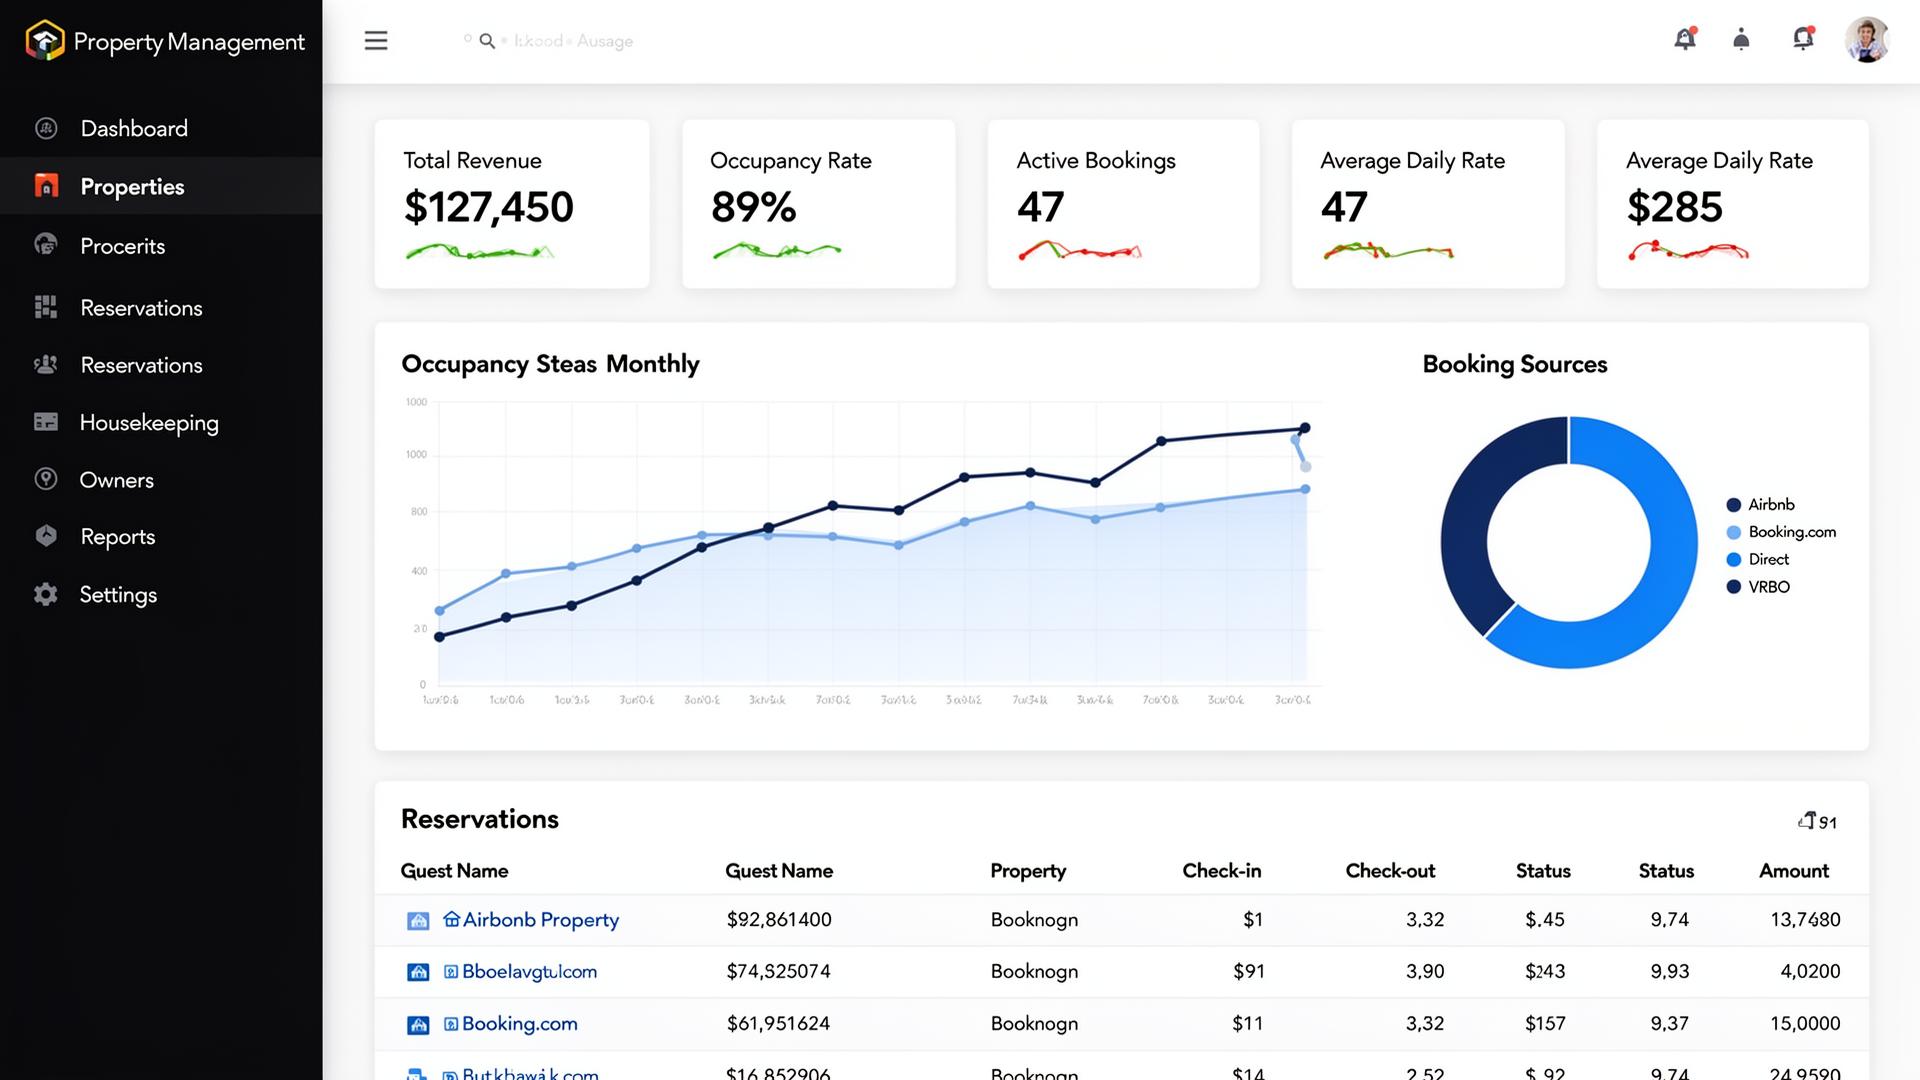Focus the top search field
This screenshot has height=1080, width=1920.
click(548, 41)
